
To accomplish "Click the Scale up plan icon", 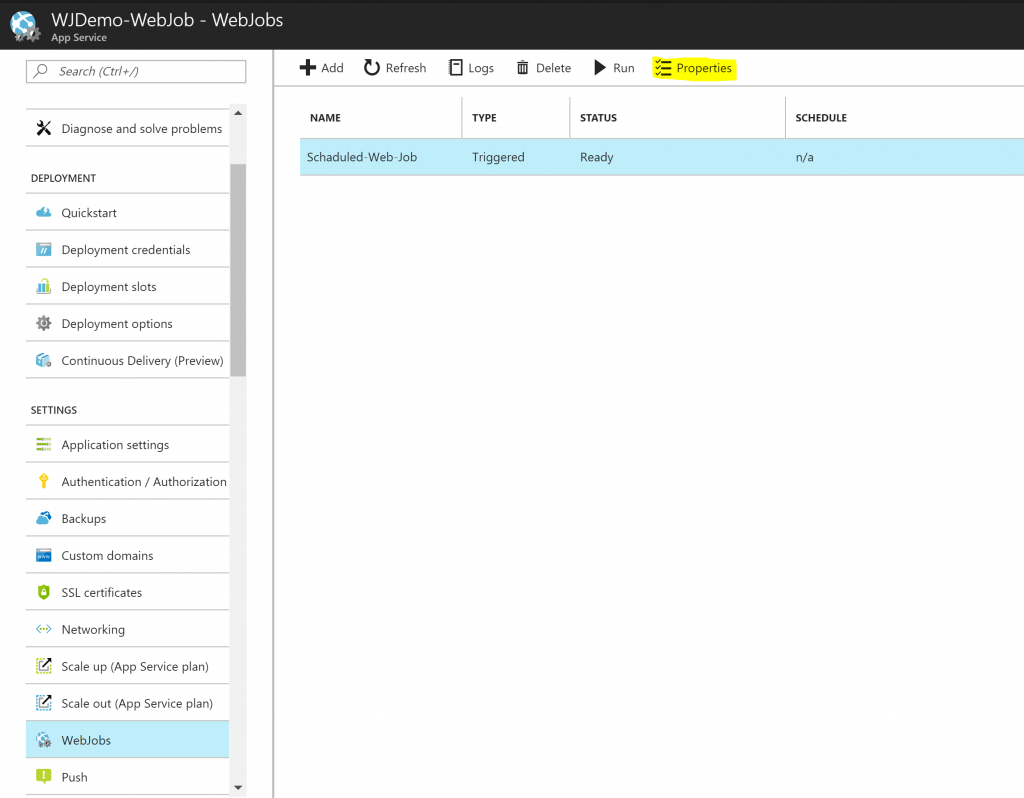I will [44, 665].
